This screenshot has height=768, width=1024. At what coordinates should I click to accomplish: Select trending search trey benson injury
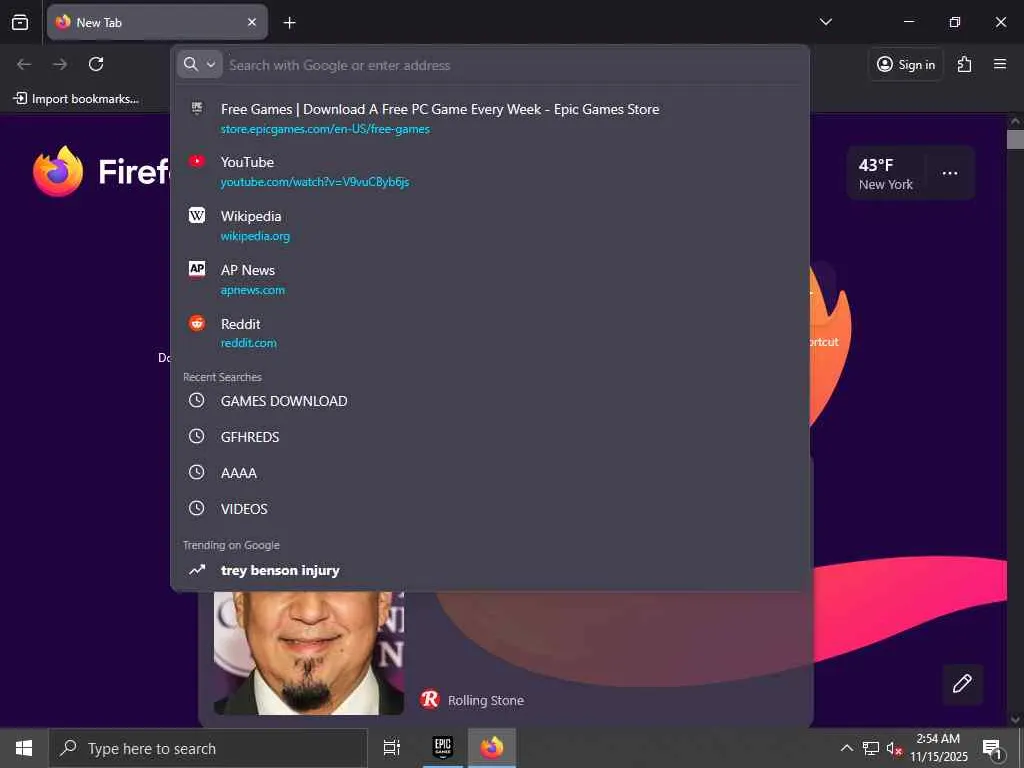coord(490,570)
